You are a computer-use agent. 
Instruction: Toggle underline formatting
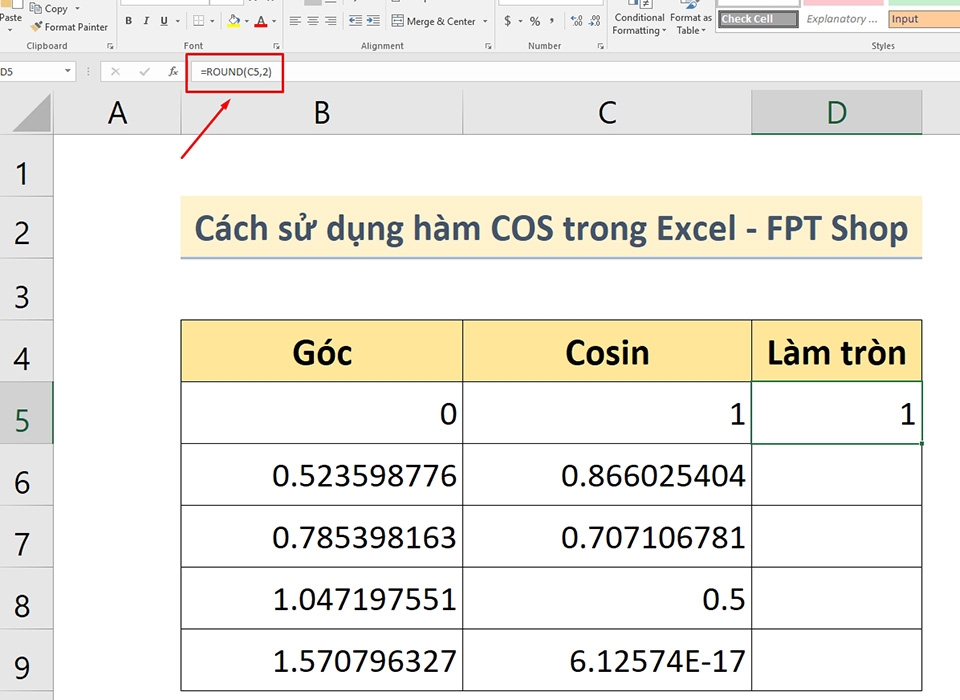pyautogui.click(x=164, y=20)
